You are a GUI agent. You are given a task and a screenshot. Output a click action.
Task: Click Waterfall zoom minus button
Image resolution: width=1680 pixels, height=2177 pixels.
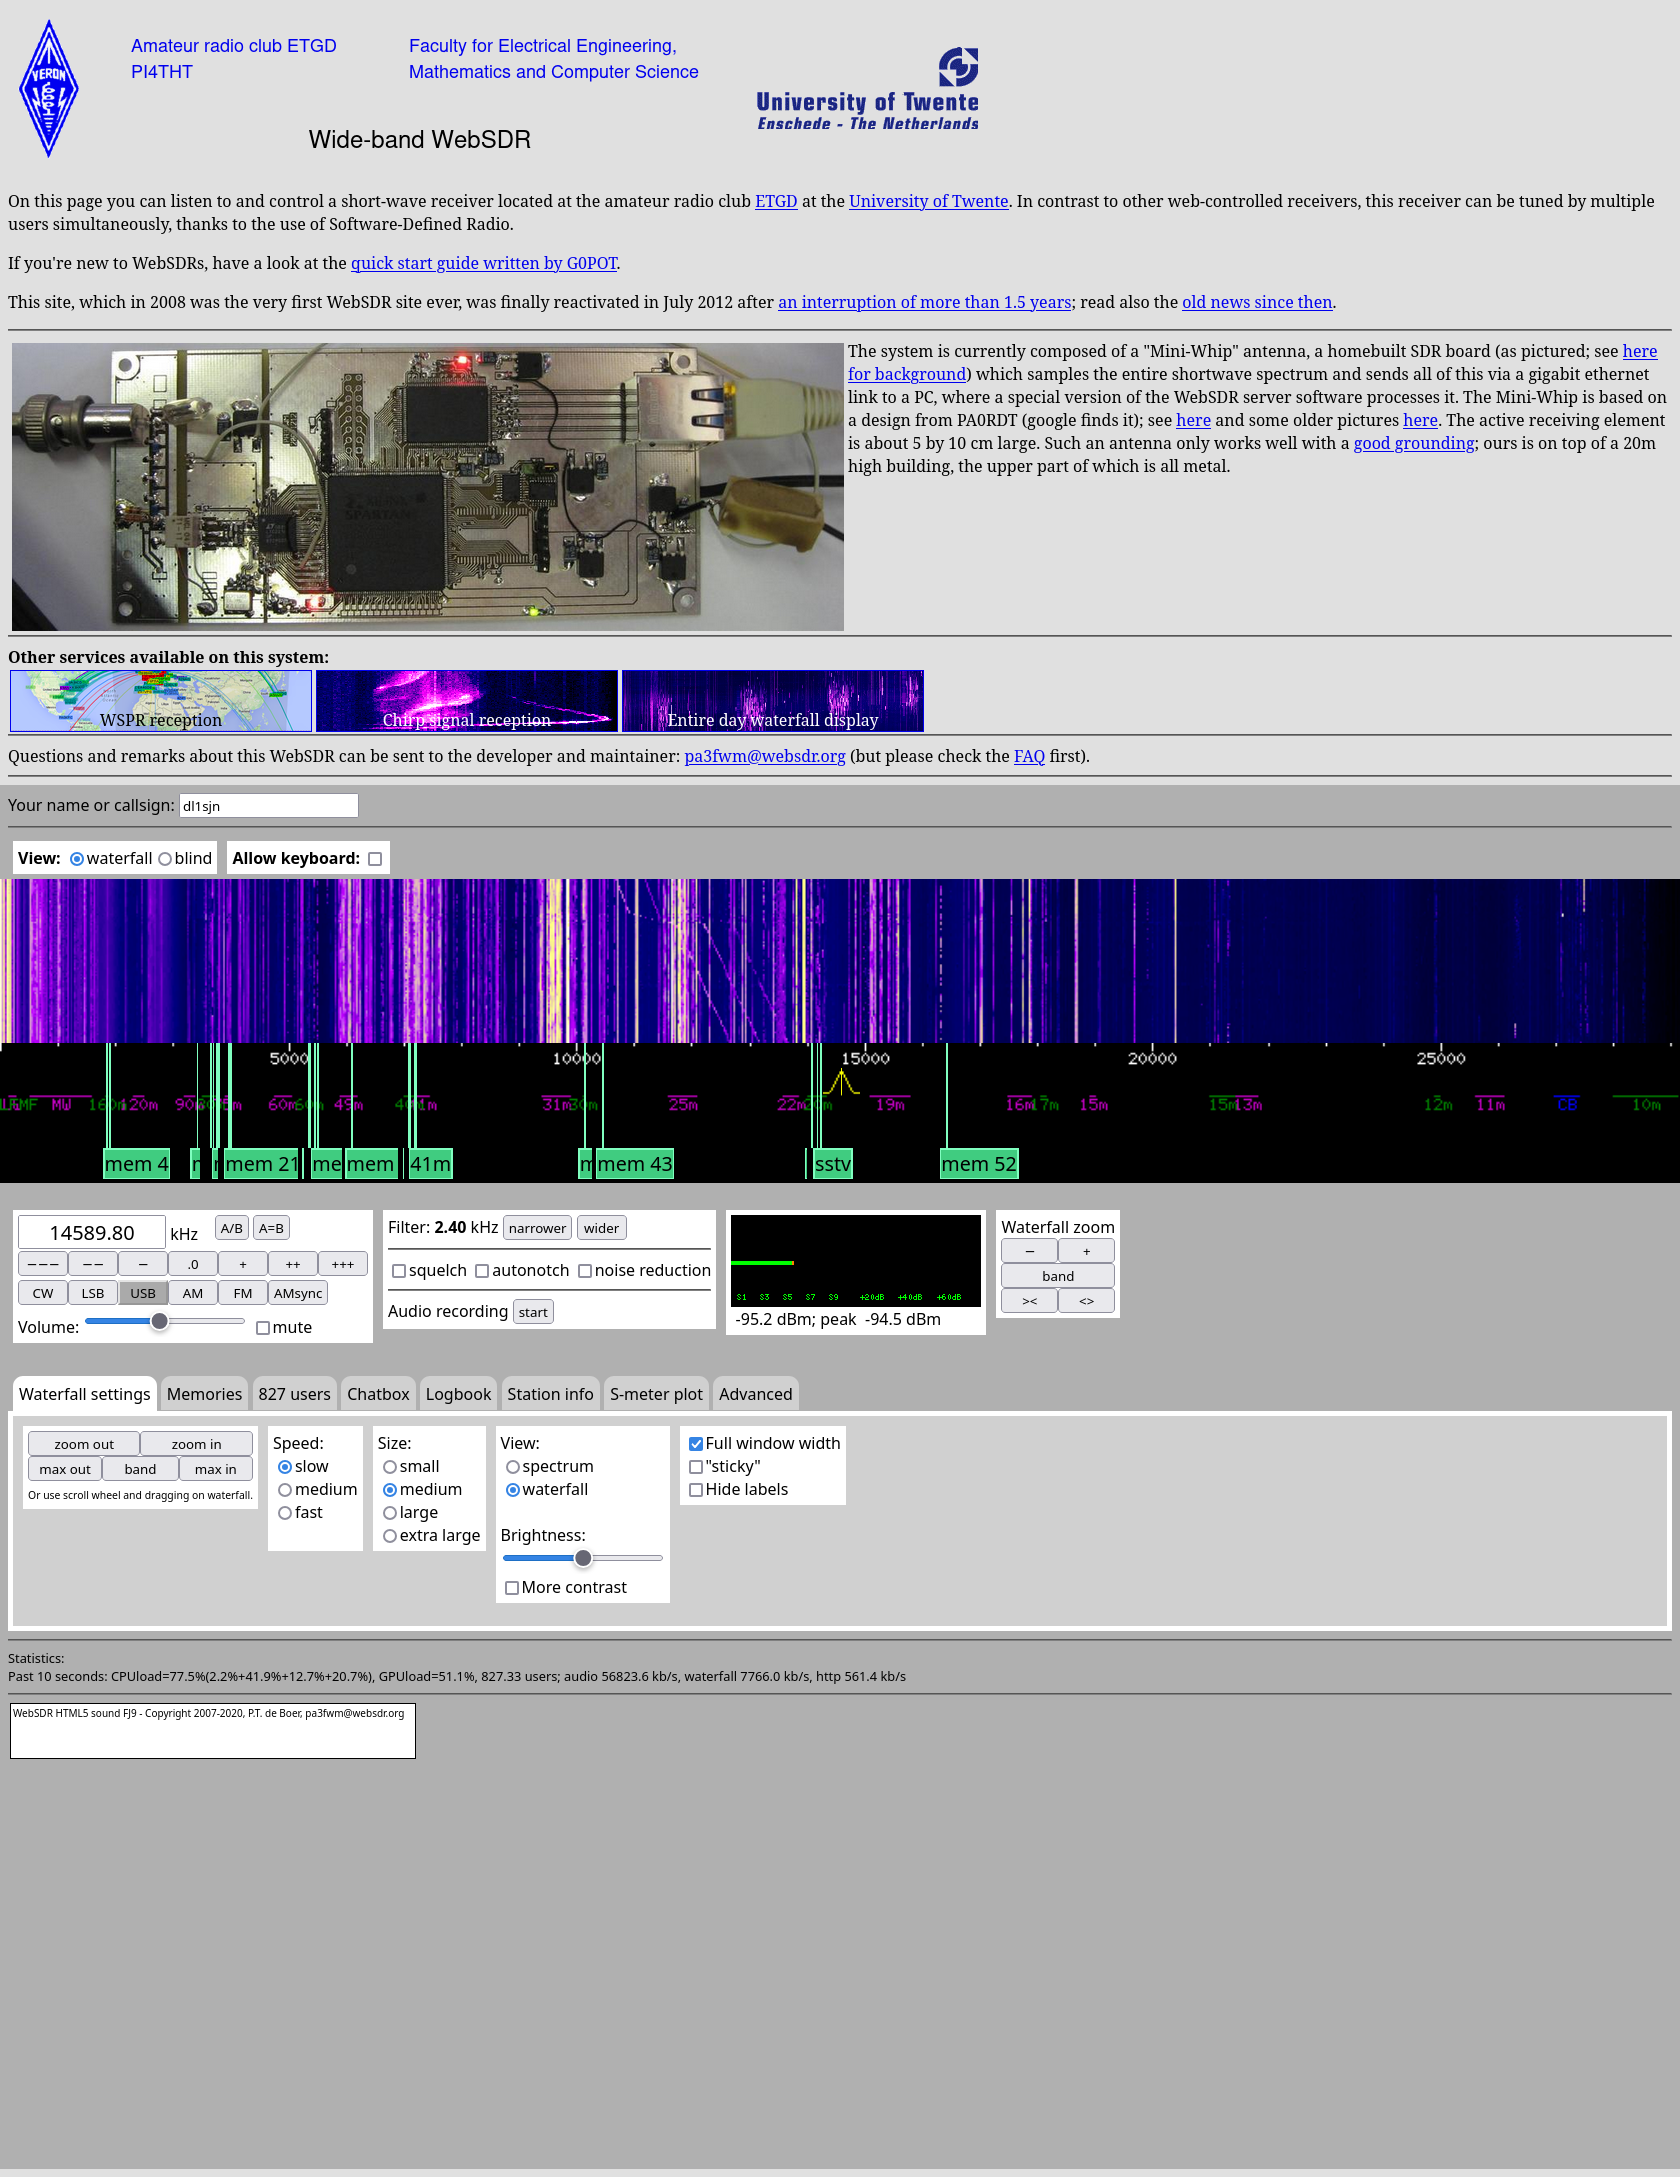click(x=1029, y=1251)
